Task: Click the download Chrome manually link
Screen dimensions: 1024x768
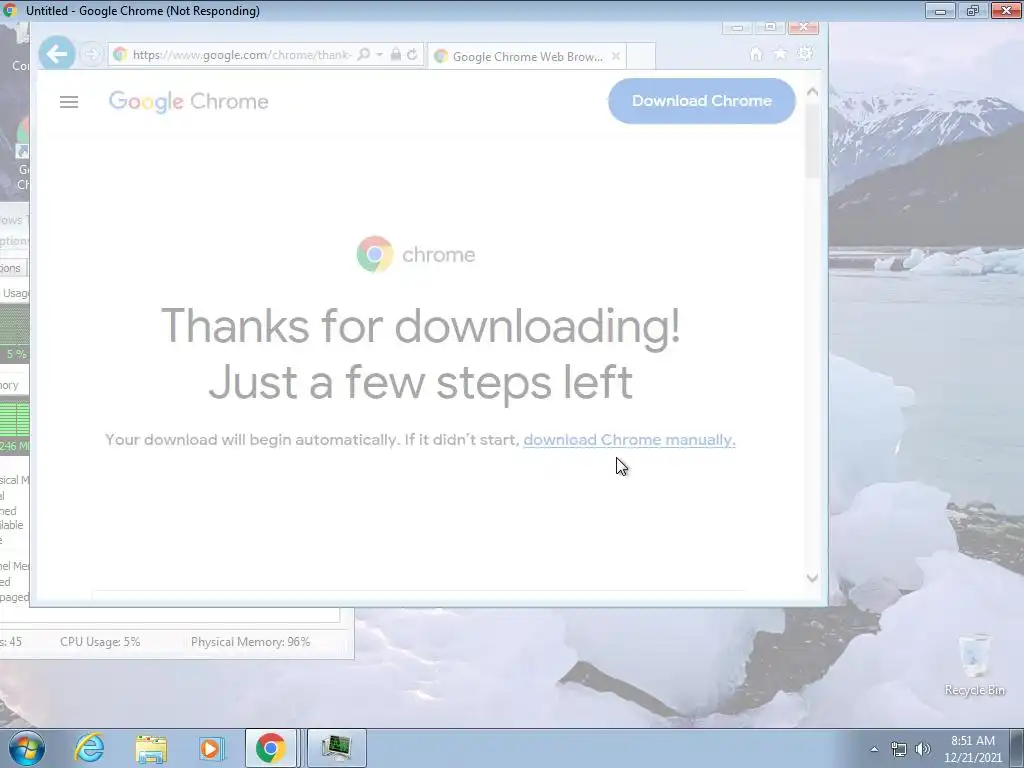Action: click(629, 440)
